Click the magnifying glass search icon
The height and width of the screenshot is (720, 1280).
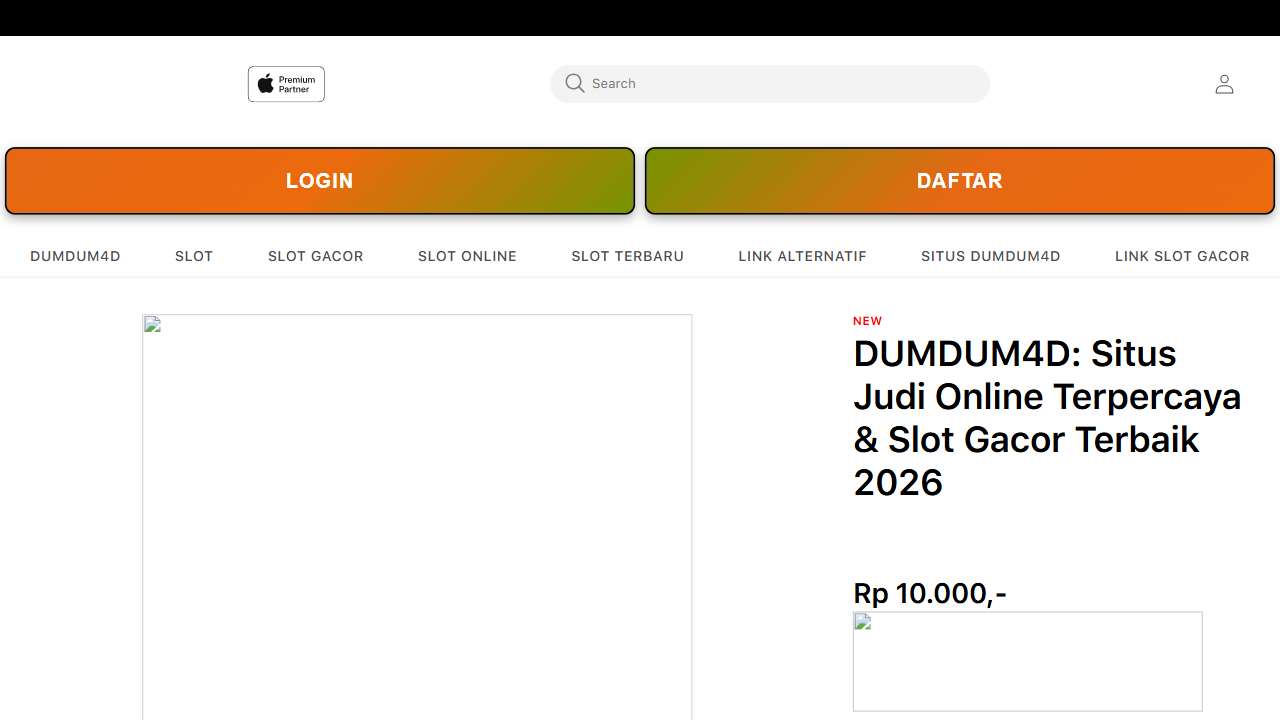pyautogui.click(x=574, y=84)
